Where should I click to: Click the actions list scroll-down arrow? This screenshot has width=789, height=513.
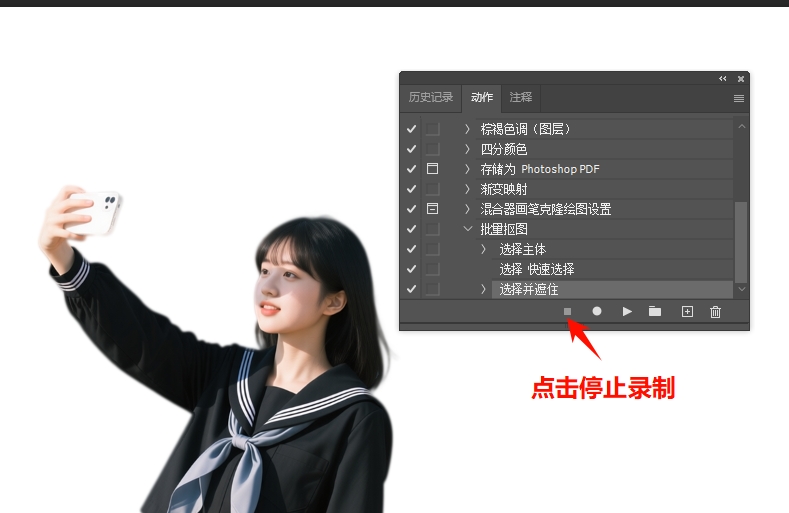click(x=741, y=289)
